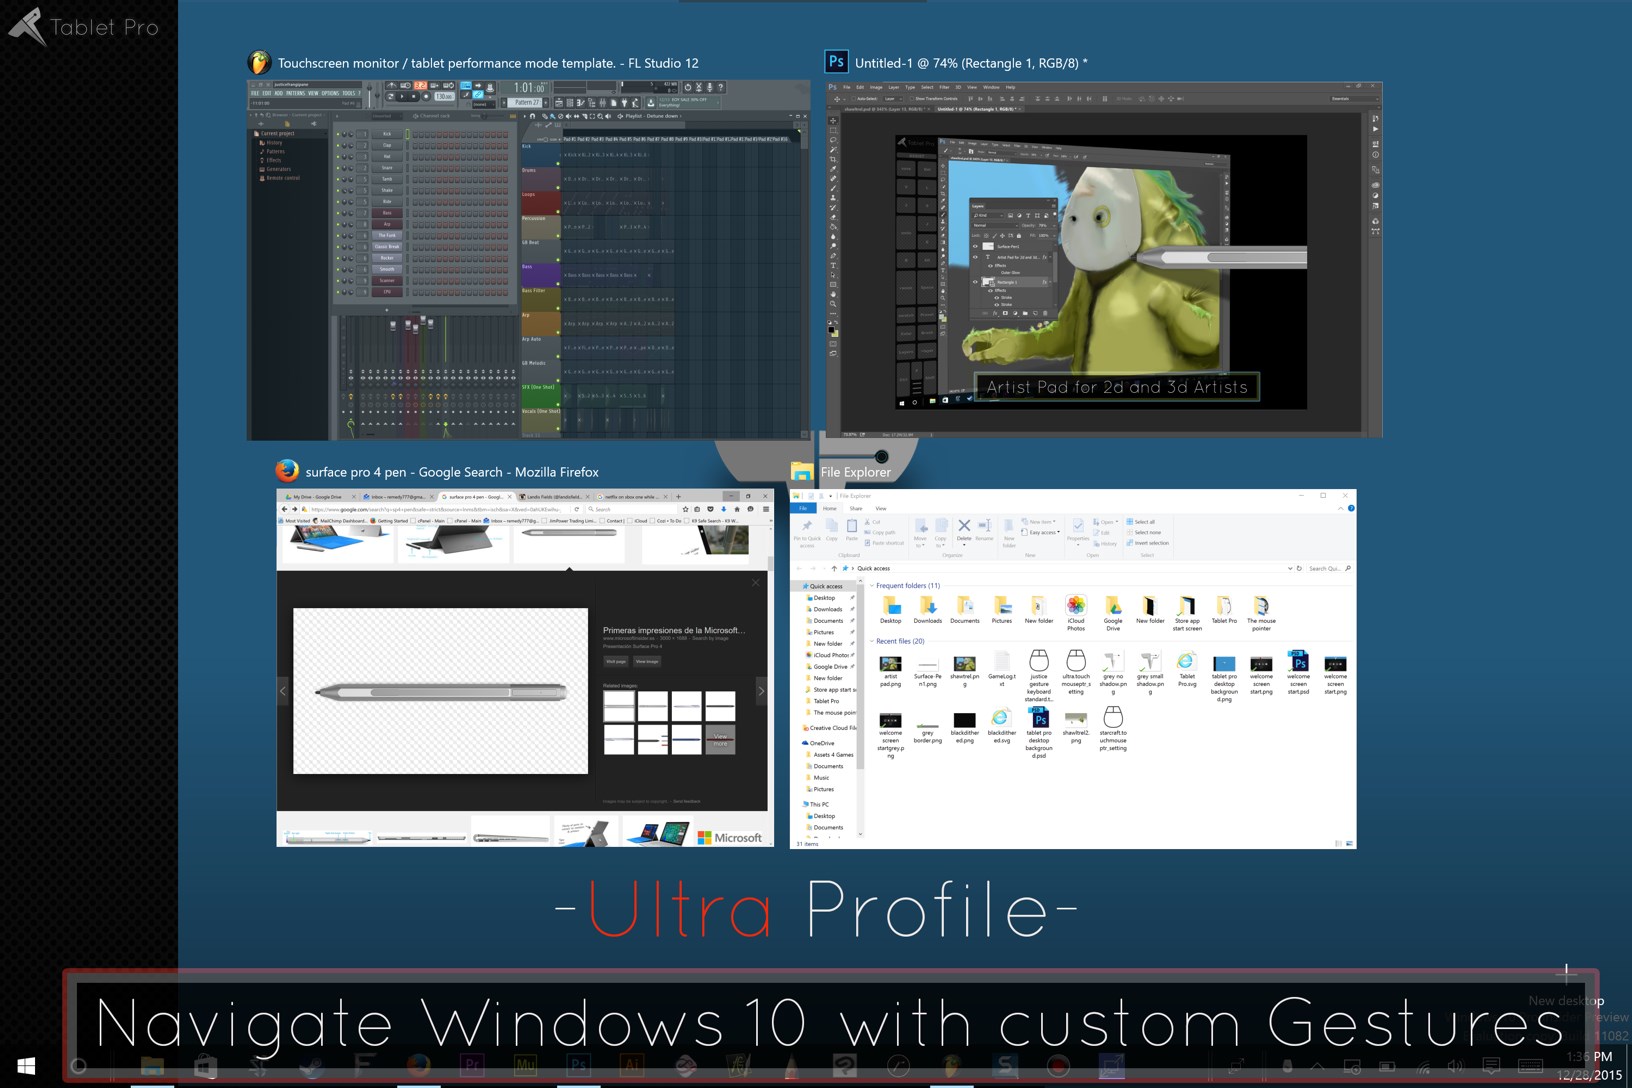
Task: Toggle the Hat channel mute light
Action: (338, 157)
